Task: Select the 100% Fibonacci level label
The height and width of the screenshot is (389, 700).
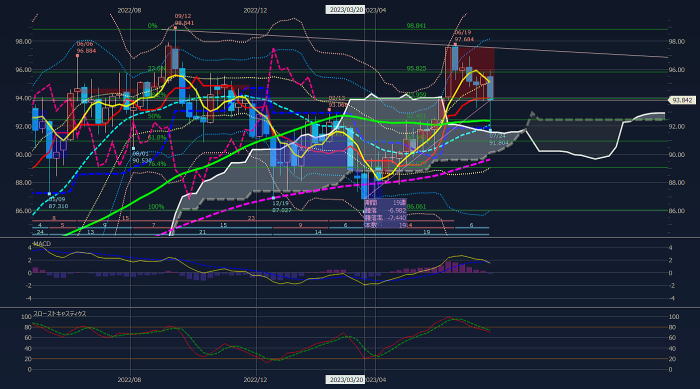Action: coord(156,207)
